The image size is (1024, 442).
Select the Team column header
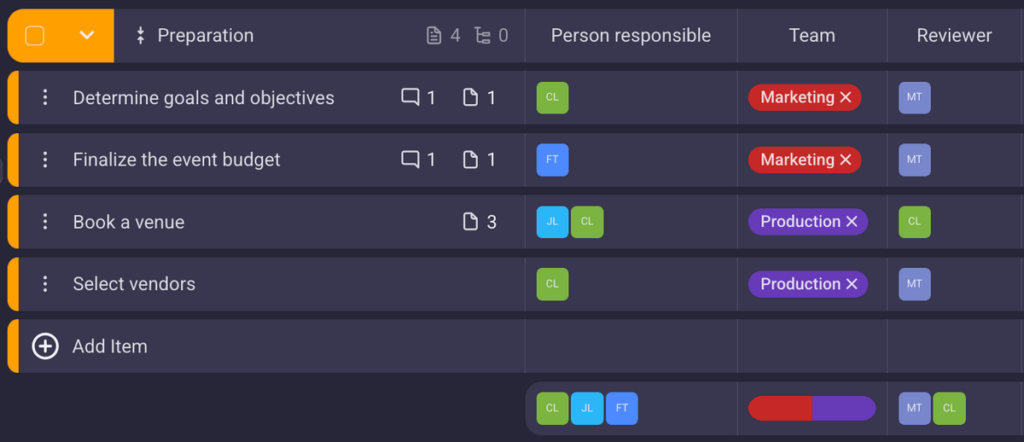pos(812,36)
